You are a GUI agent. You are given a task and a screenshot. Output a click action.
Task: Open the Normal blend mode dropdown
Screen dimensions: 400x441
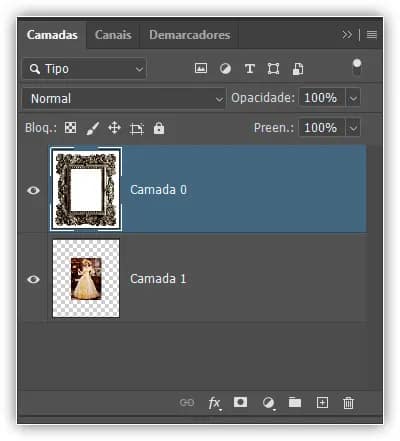(x=124, y=99)
